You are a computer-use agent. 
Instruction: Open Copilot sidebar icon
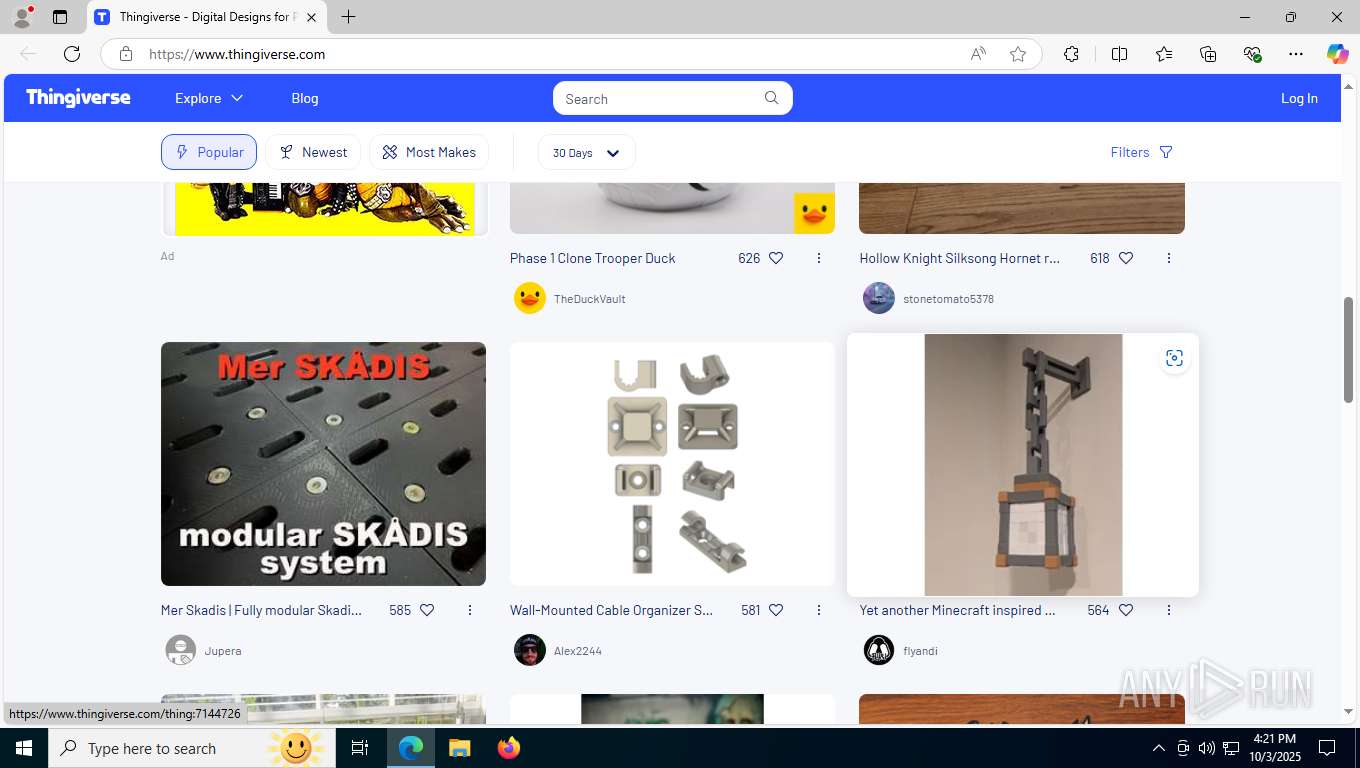1338,54
